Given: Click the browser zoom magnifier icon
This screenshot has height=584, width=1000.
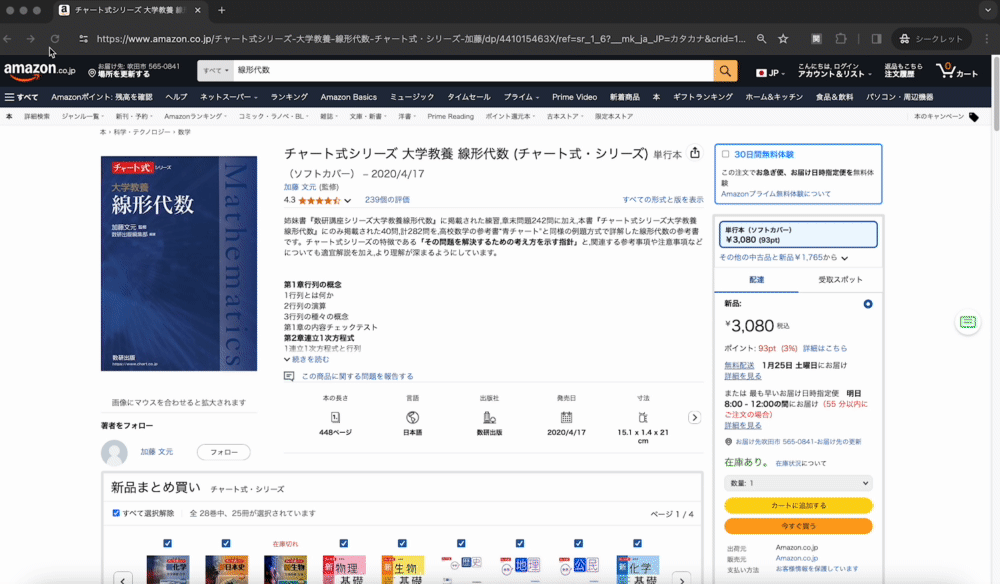Looking at the screenshot, I should pos(761,39).
